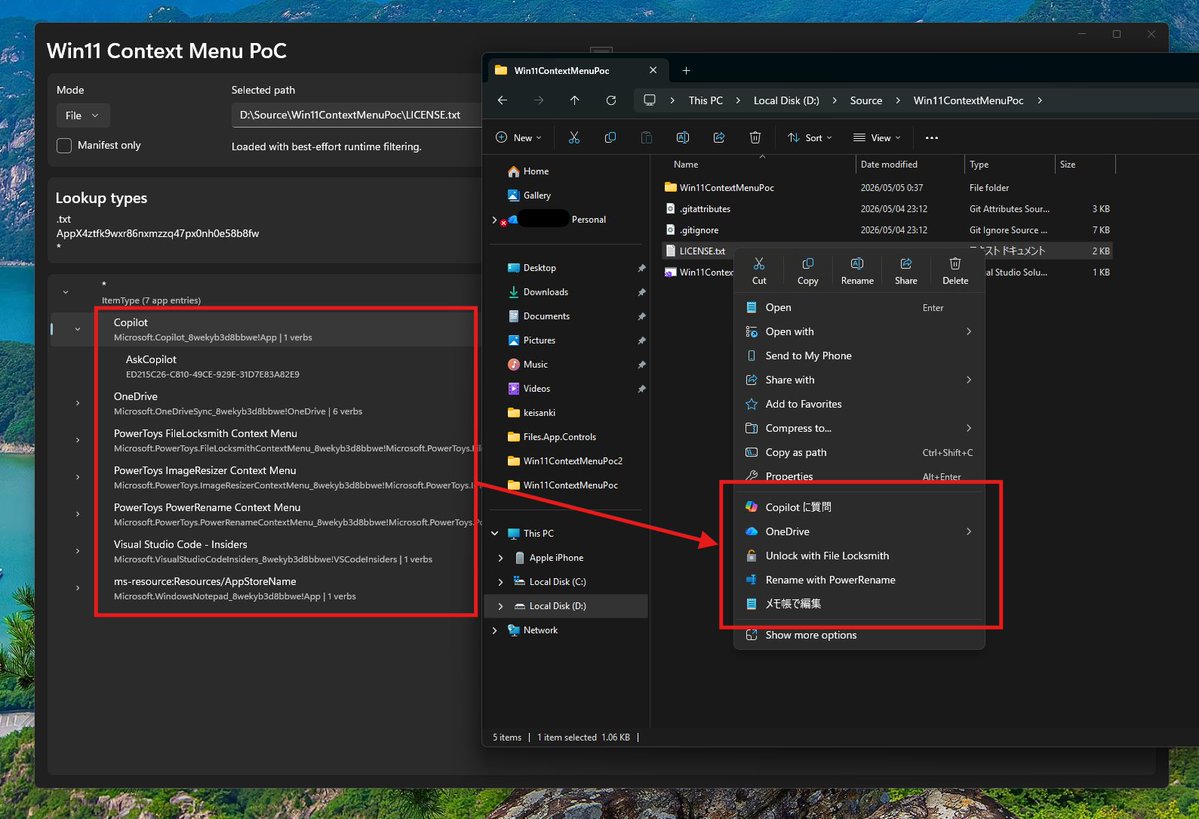
Task: Click Explorer toolbar copy icon
Action: pos(609,138)
